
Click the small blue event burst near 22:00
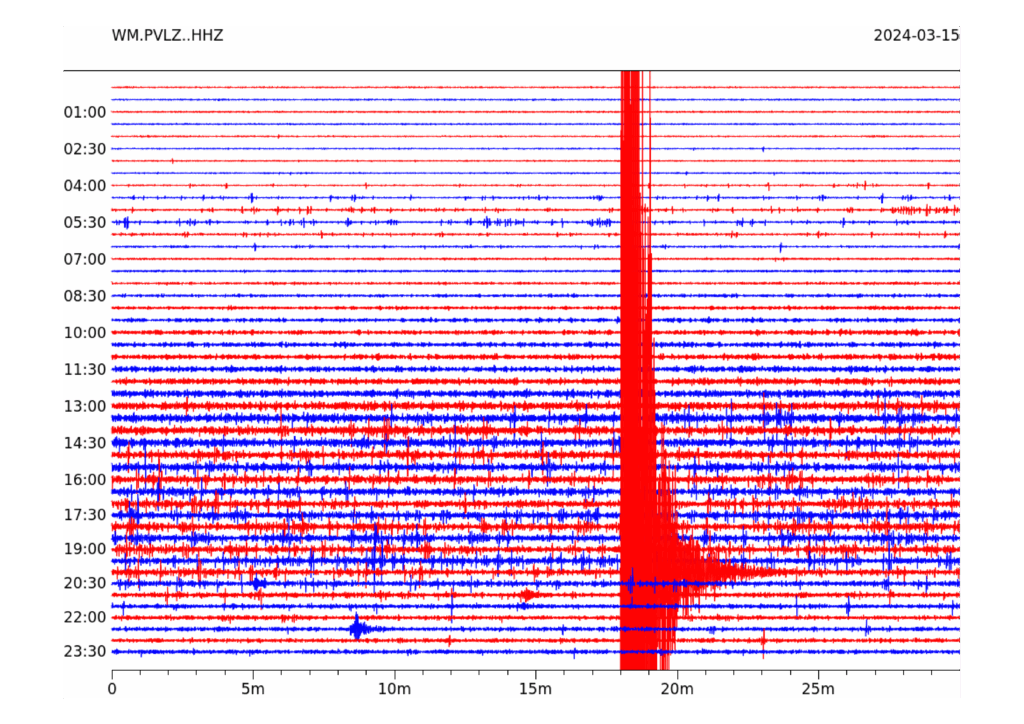click(358, 628)
